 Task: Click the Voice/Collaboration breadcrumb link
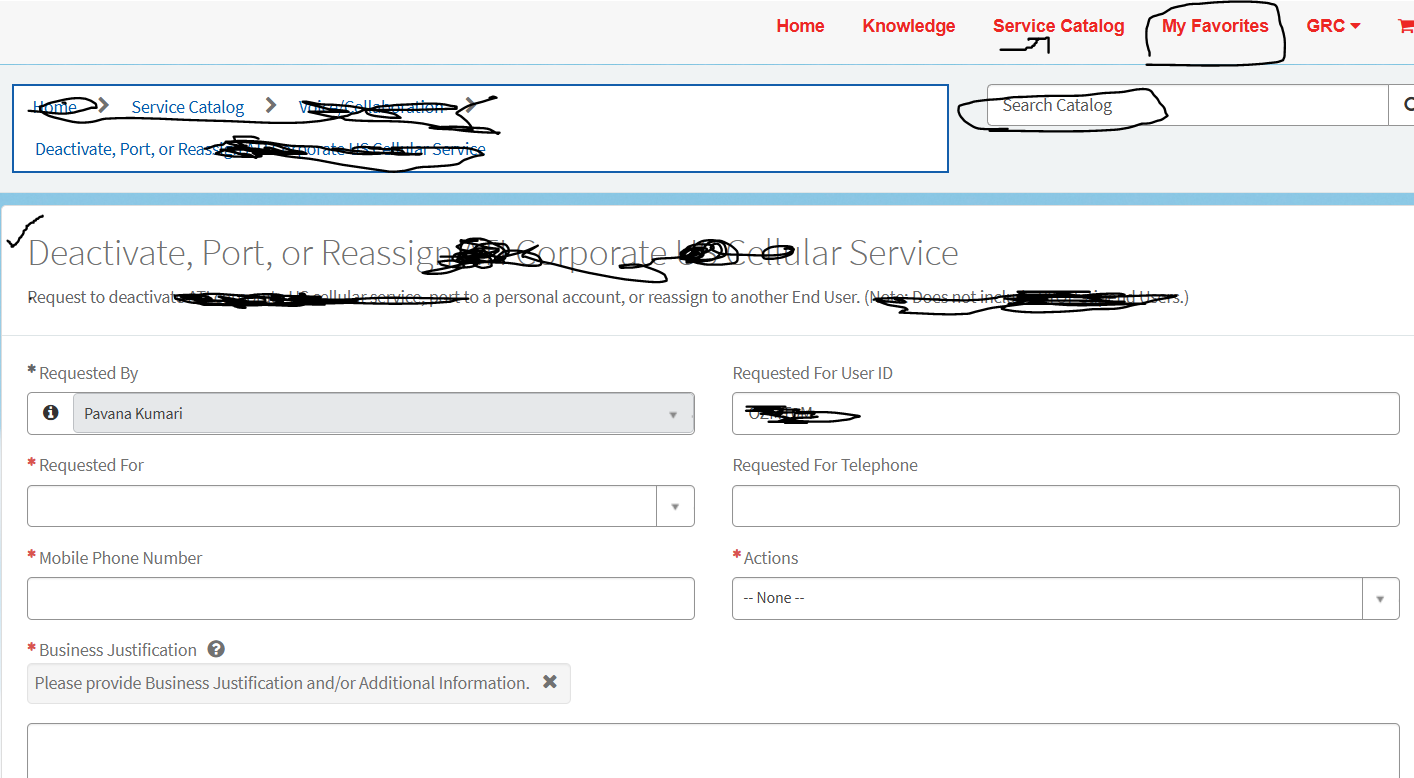371,107
